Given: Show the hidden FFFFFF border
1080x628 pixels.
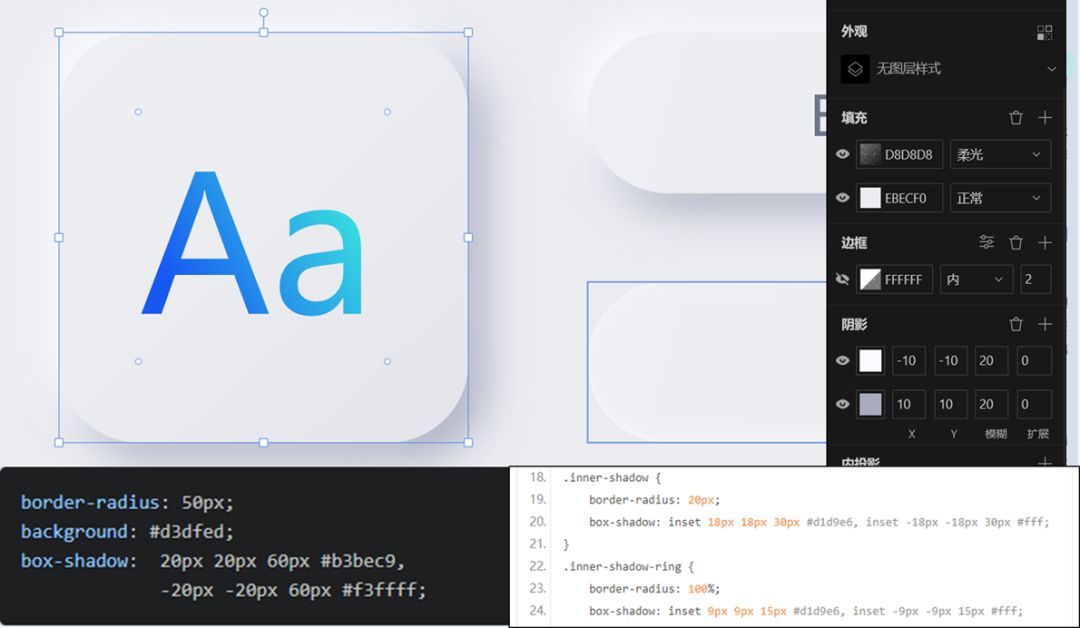Looking at the screenshot, I should 842,279.
